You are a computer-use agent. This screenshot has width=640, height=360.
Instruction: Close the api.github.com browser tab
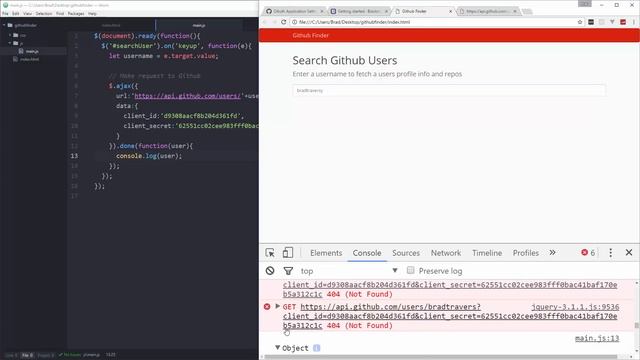515,11
